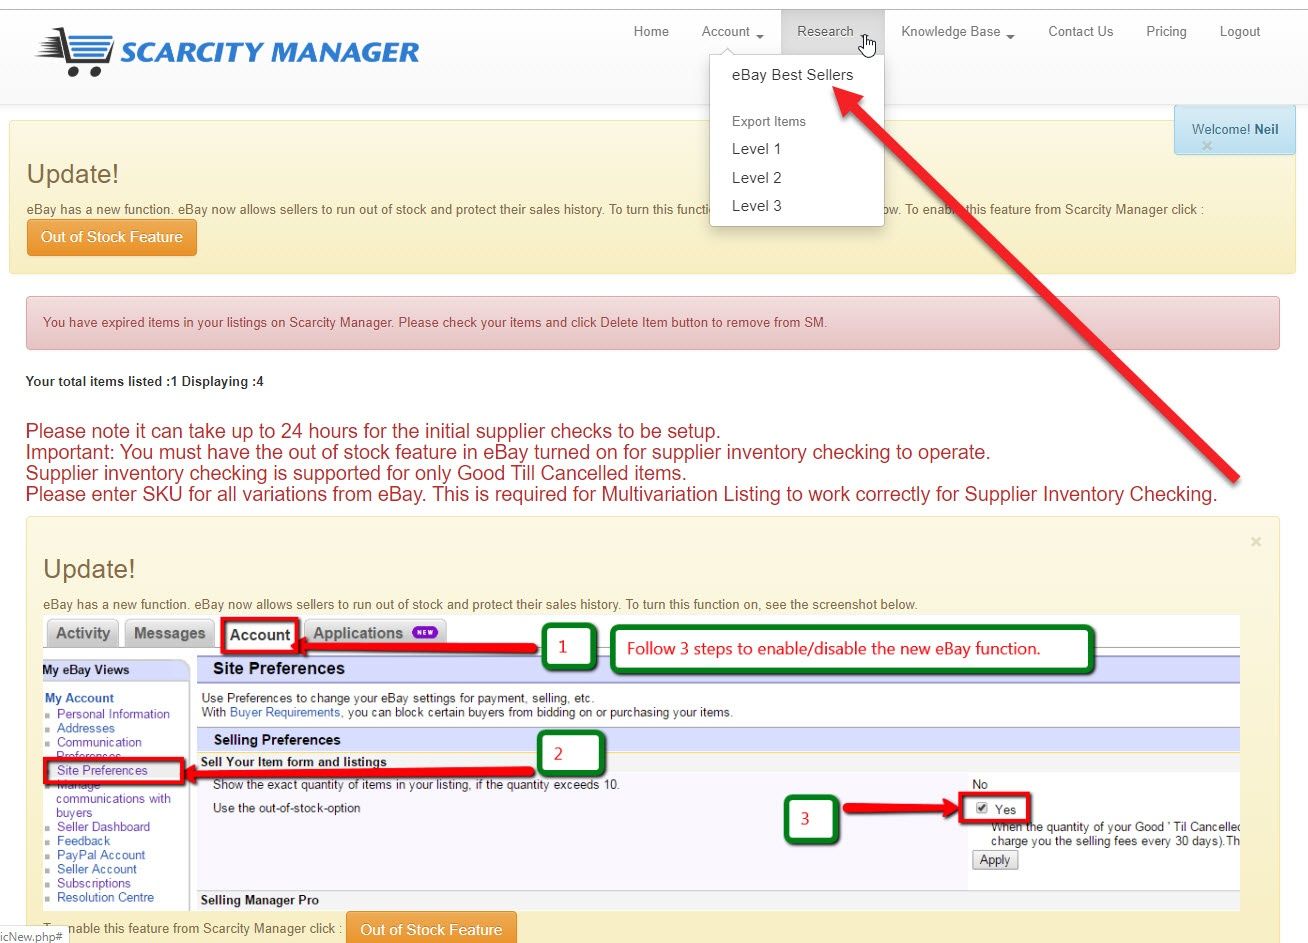Click the 'Export Items' menu header
Screen dimensions: 1308x943
[x=768, y=122]
